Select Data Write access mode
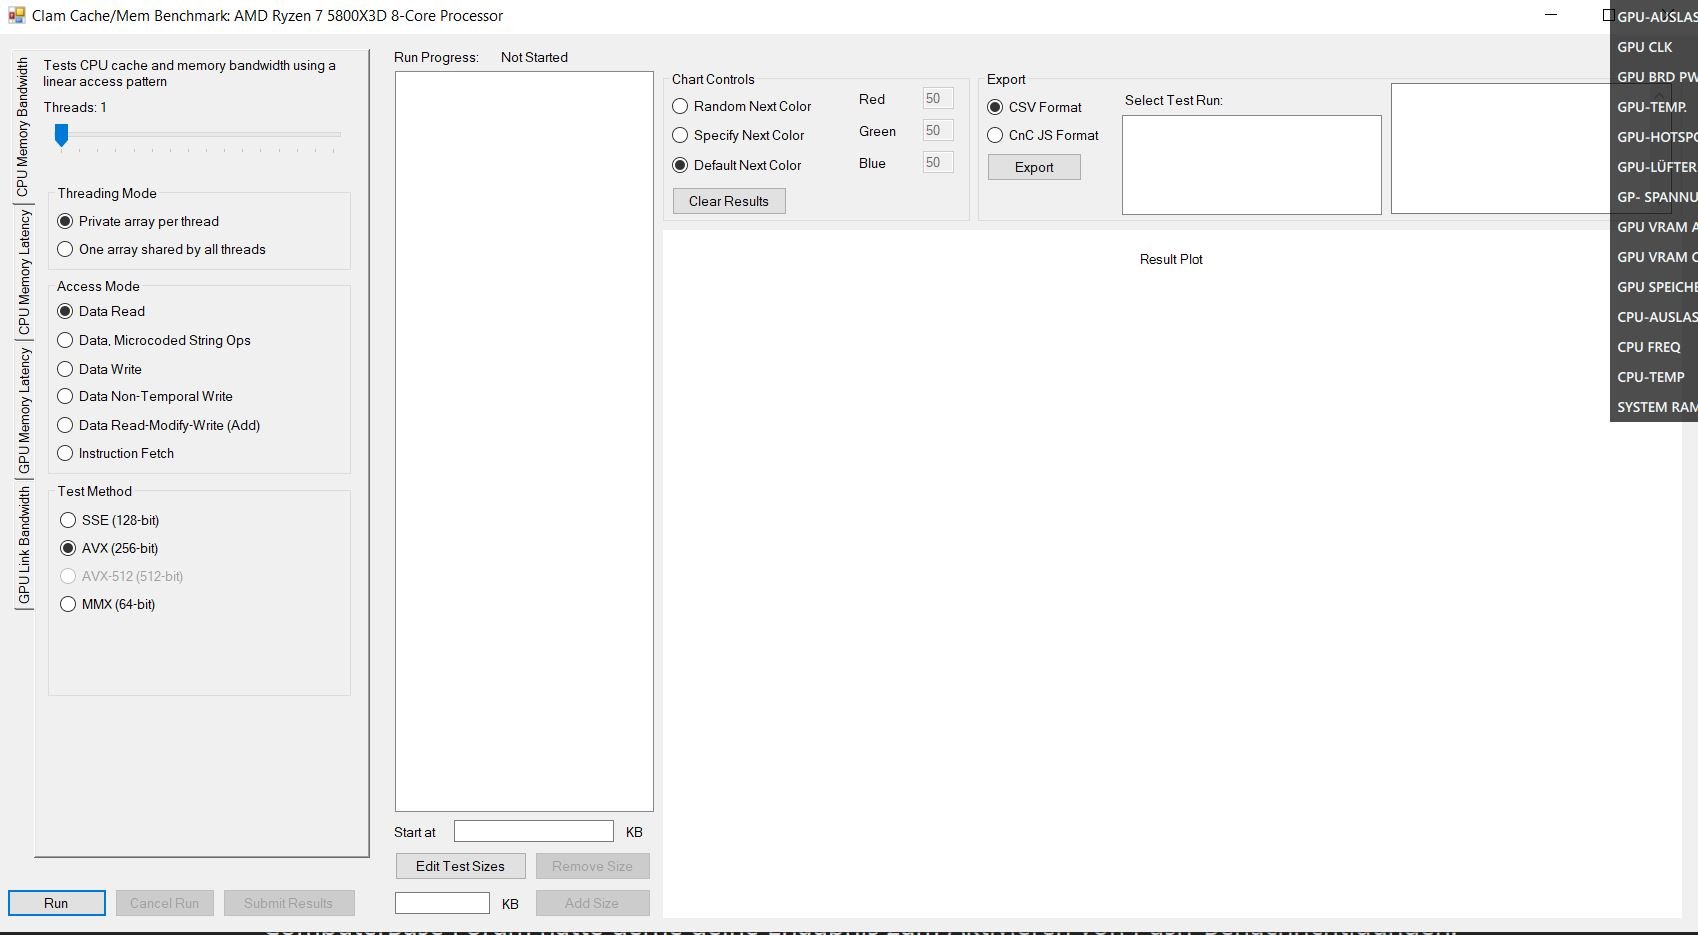The image size is (1698, 935). [100, 369]
